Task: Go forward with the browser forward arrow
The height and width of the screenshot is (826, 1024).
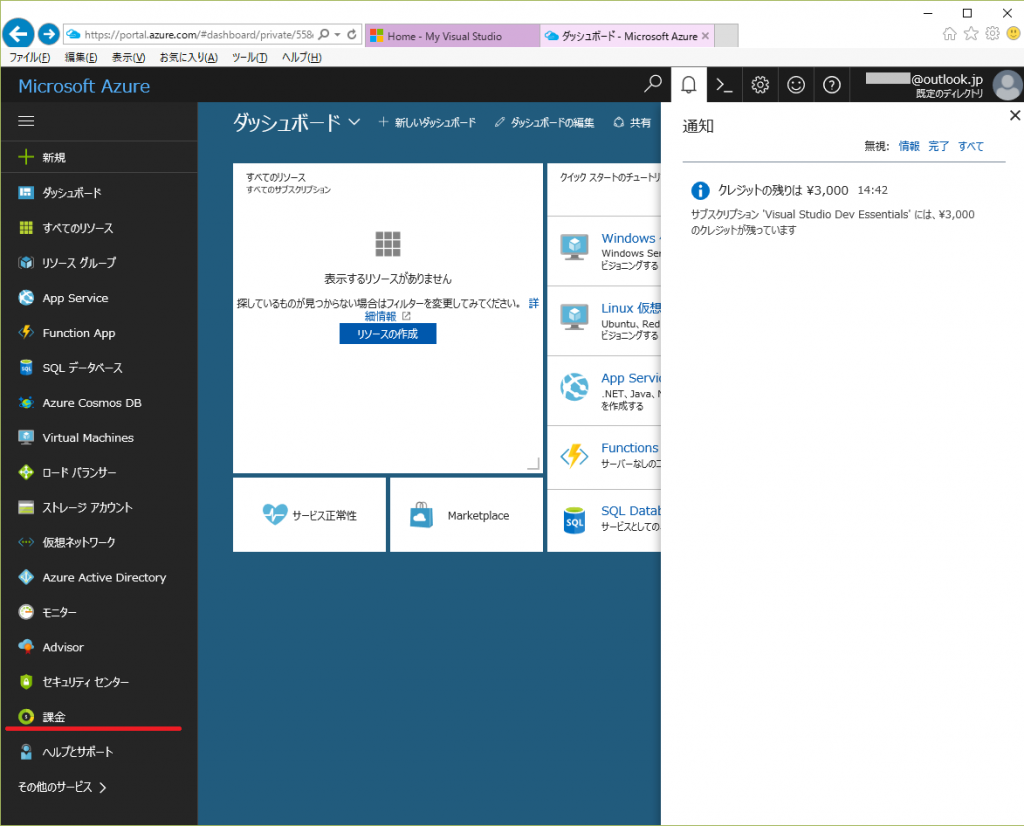Action: pyautogui.click(x=48, y=34)
